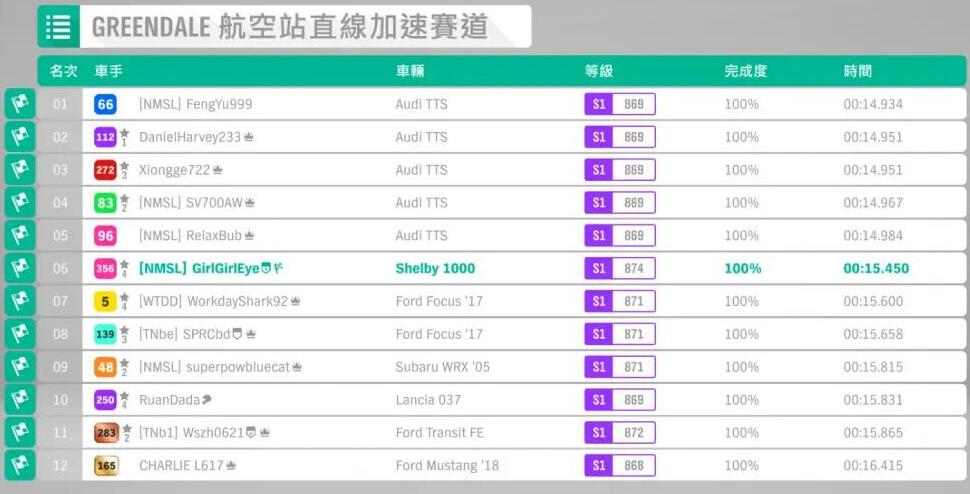The height and width of the screenshot is (494, 970).
Task: Click the checkered flag icon for rank 12
Action: click(x=20, y=465)
